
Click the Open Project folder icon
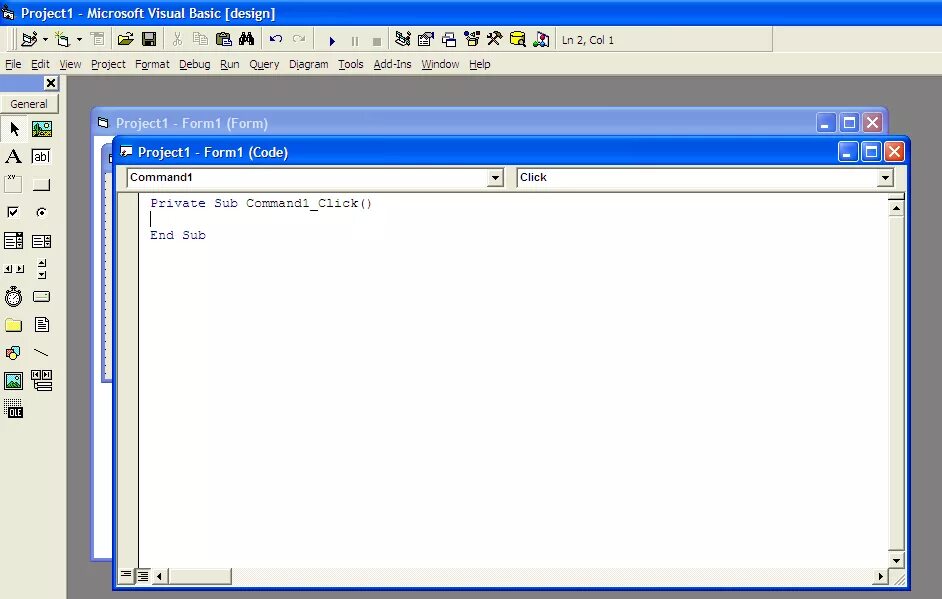[x=126, y=40]
